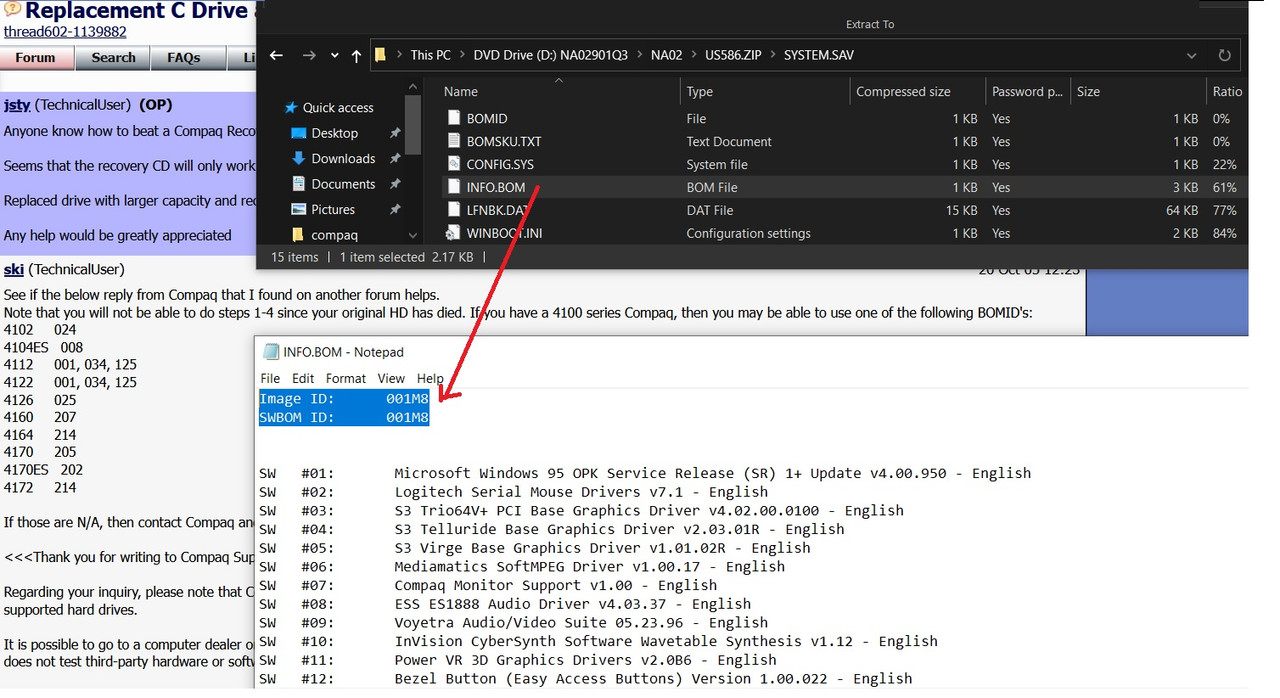The image size is (1280, 698).
Task: Click the SW #08 ESS ES1888 Audio Driver line
Action: [505, 604]
